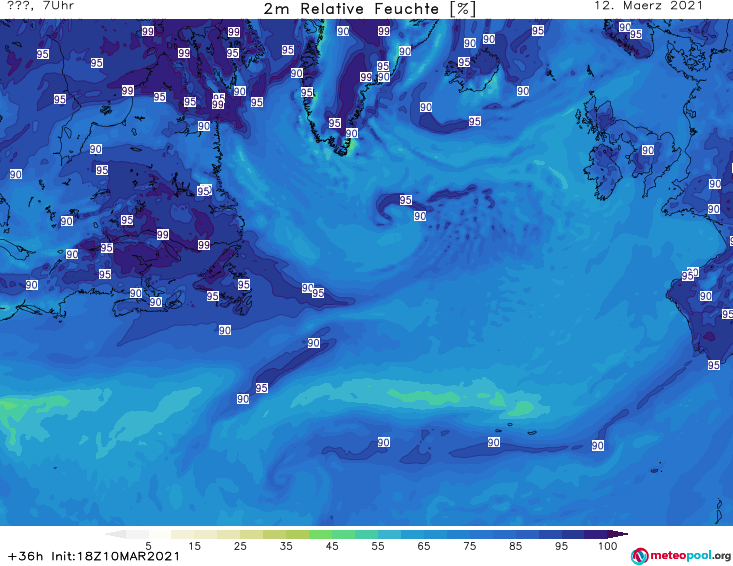Click the legend value '25'
The width and height of the screenshot is (733, 566).
click(x=240, y=546)
